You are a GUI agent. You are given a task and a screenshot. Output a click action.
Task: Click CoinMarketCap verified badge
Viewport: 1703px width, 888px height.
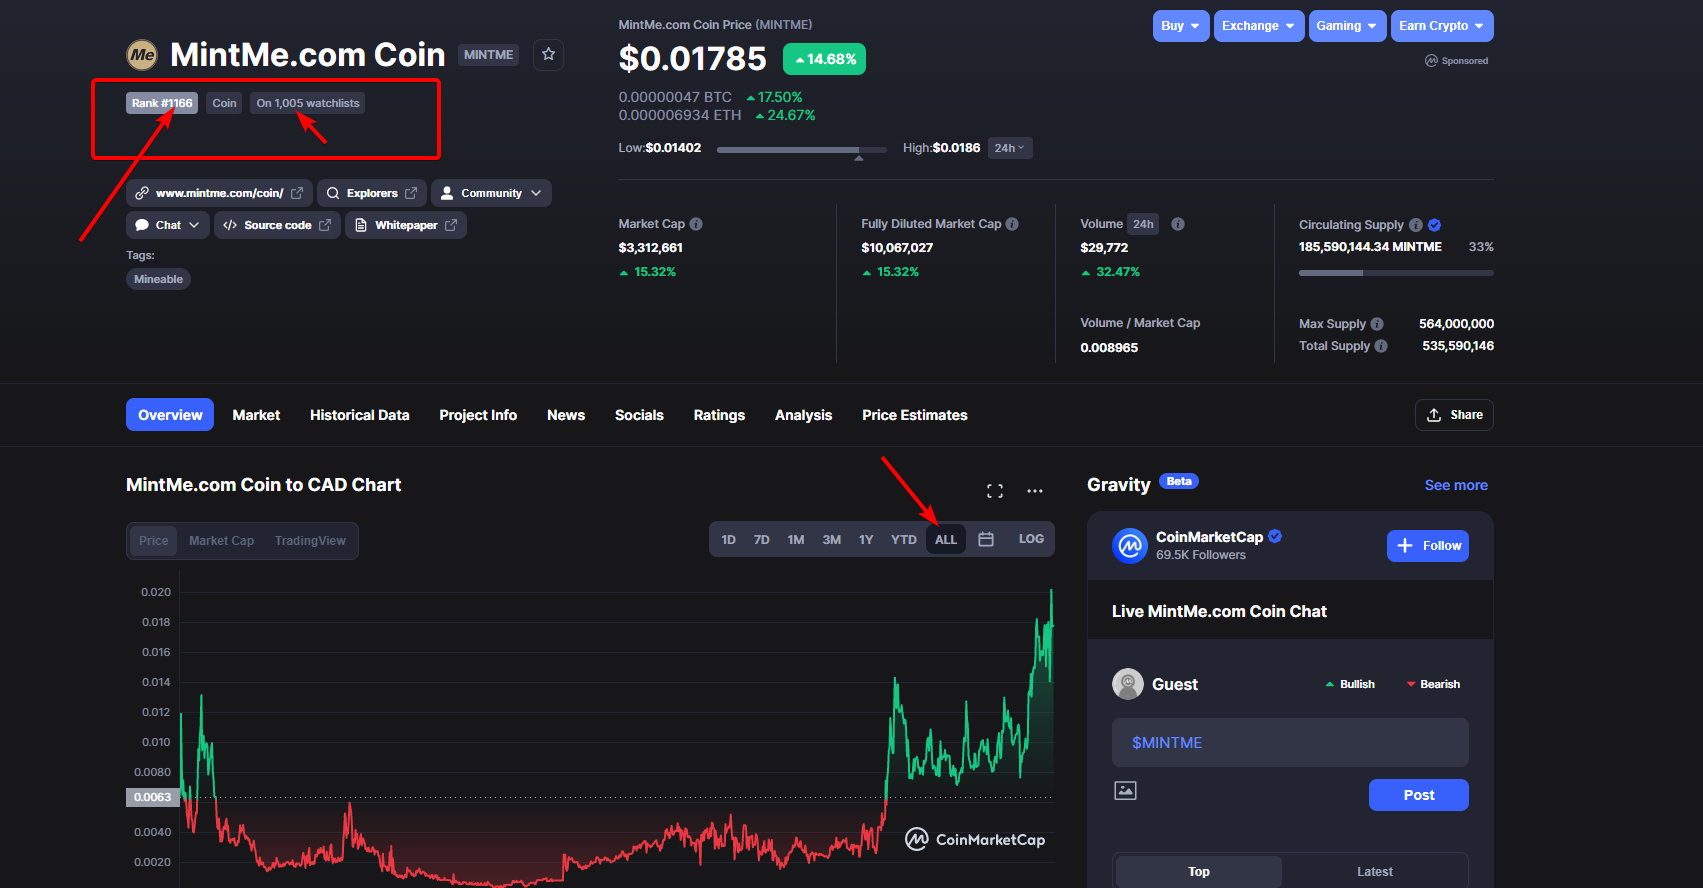[1275, 536]
